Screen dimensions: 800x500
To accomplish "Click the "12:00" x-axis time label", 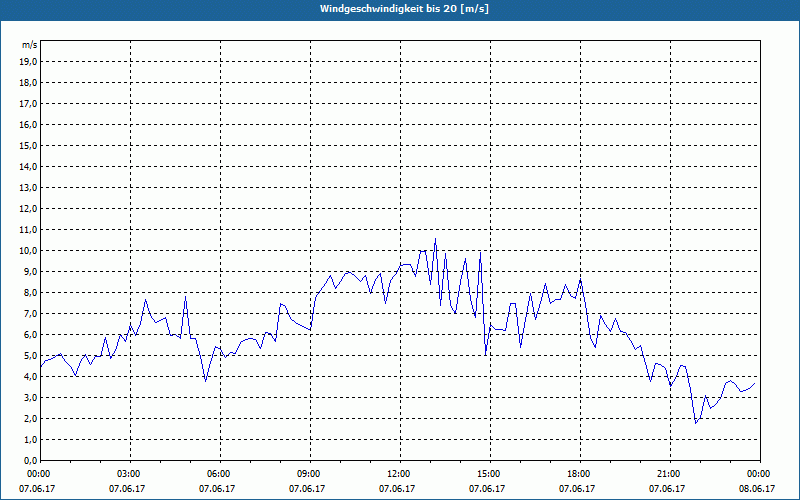I will [x=401, y=474].
